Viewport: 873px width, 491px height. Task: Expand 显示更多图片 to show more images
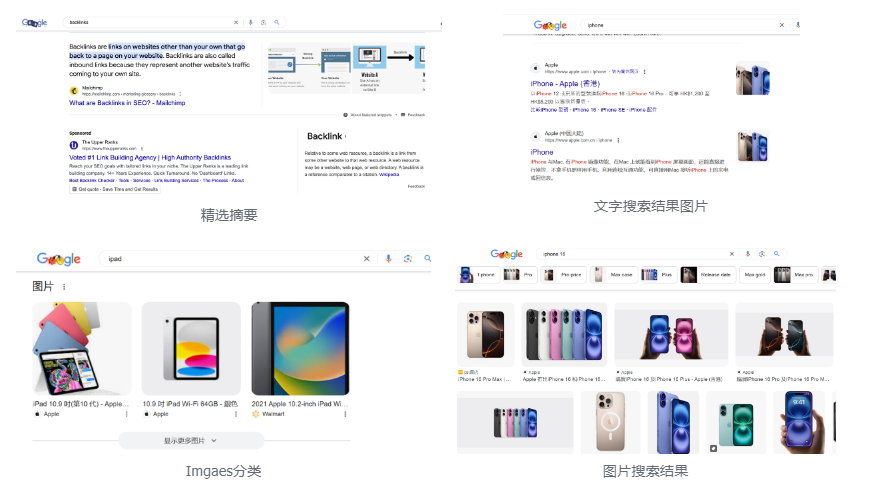click(191, 440)
